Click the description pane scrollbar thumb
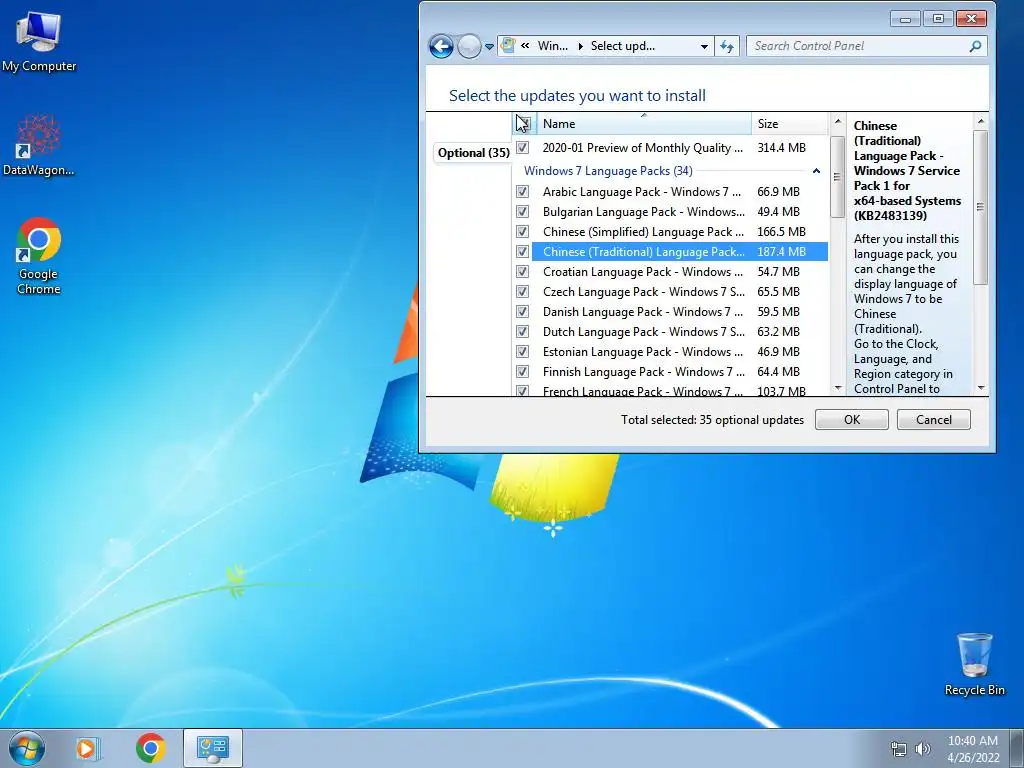Screen dimensions: 1024x768 980,208
